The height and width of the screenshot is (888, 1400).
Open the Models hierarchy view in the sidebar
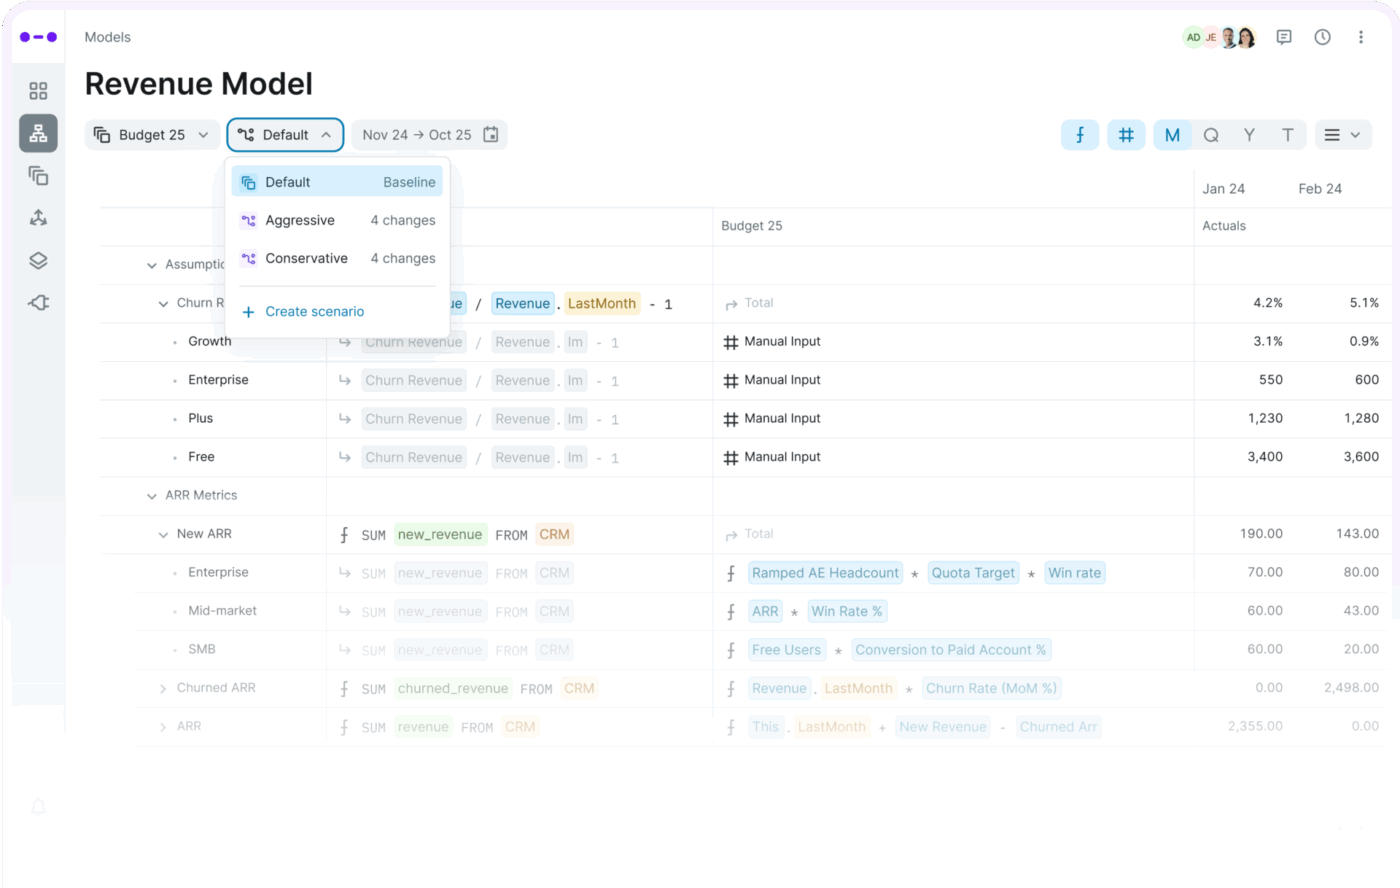pos(38,133)
